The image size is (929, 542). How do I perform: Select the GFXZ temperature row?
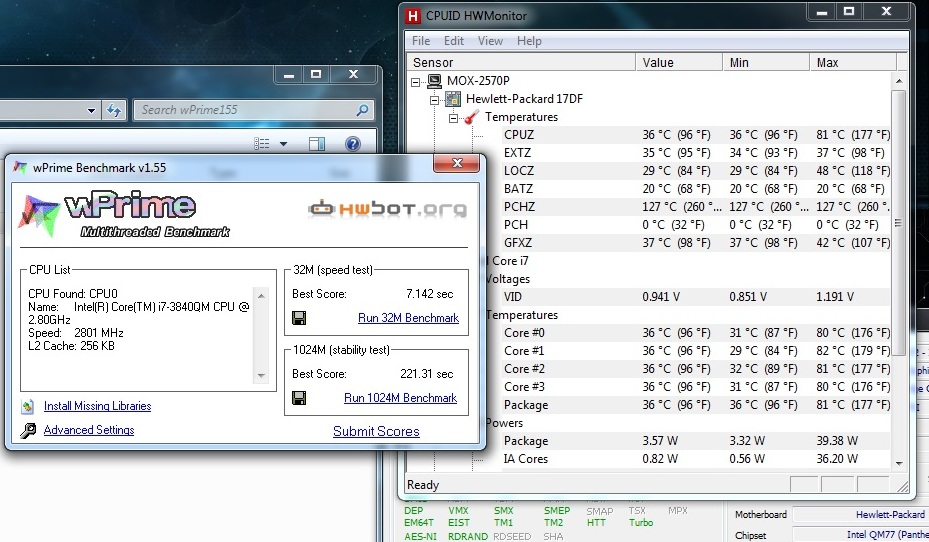tap(696, 243)
